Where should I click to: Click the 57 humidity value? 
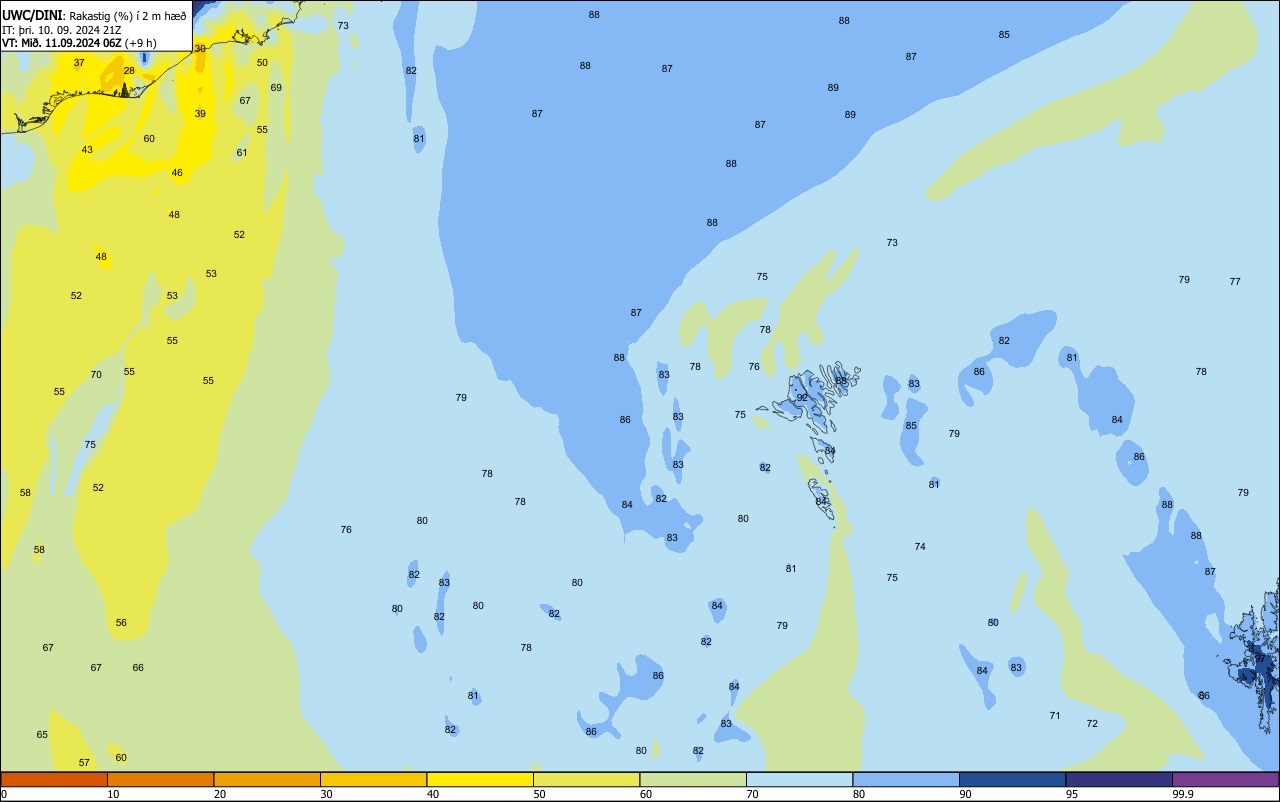coord(84,763)
